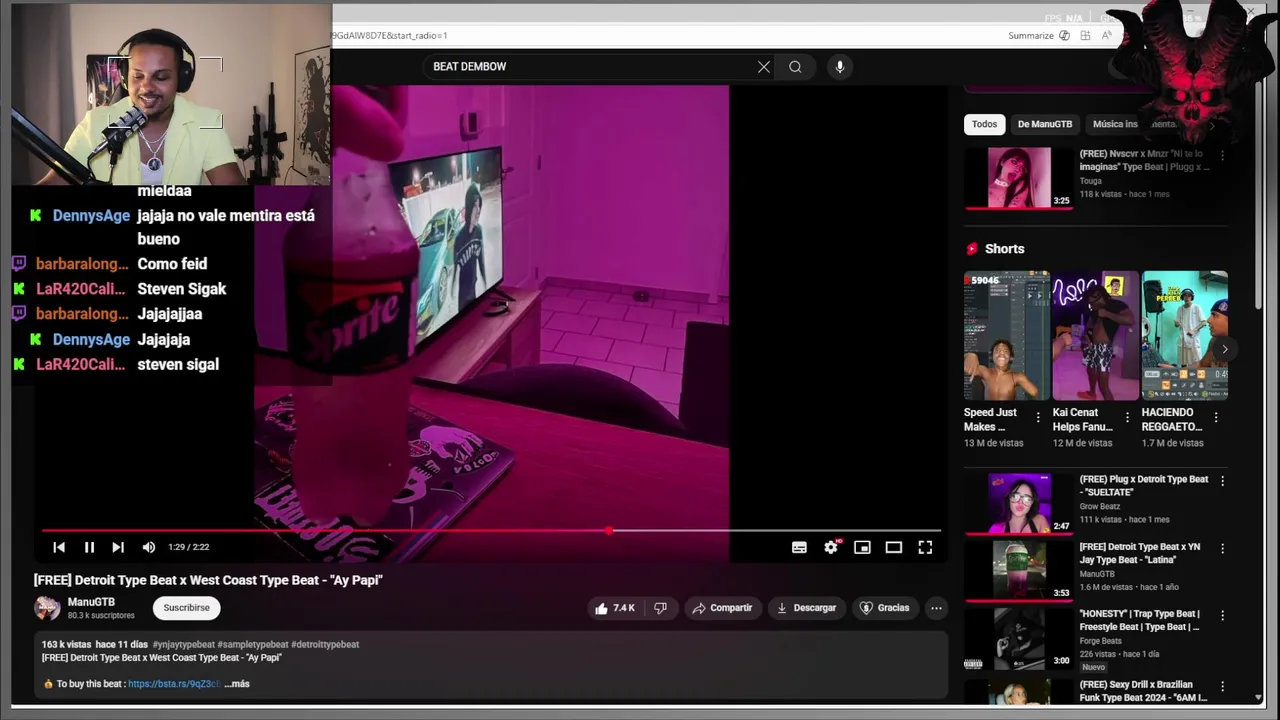Enter fullscreen mode
The width and height of the screenshot is (1280, 720).
coord(925,547)
